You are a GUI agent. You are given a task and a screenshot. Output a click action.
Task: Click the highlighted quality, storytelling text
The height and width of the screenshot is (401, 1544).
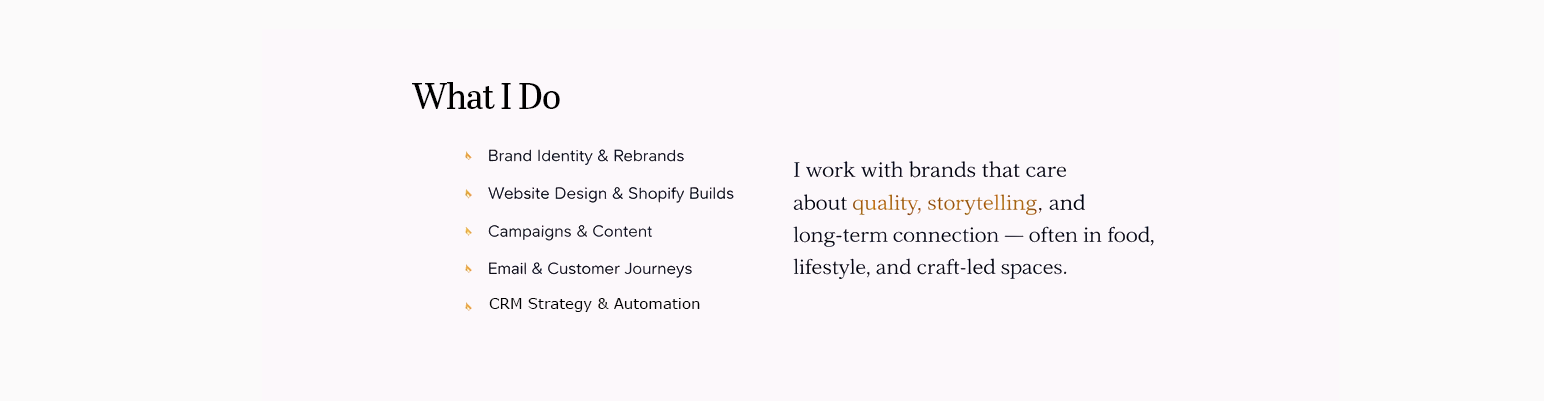coord(945,203)
